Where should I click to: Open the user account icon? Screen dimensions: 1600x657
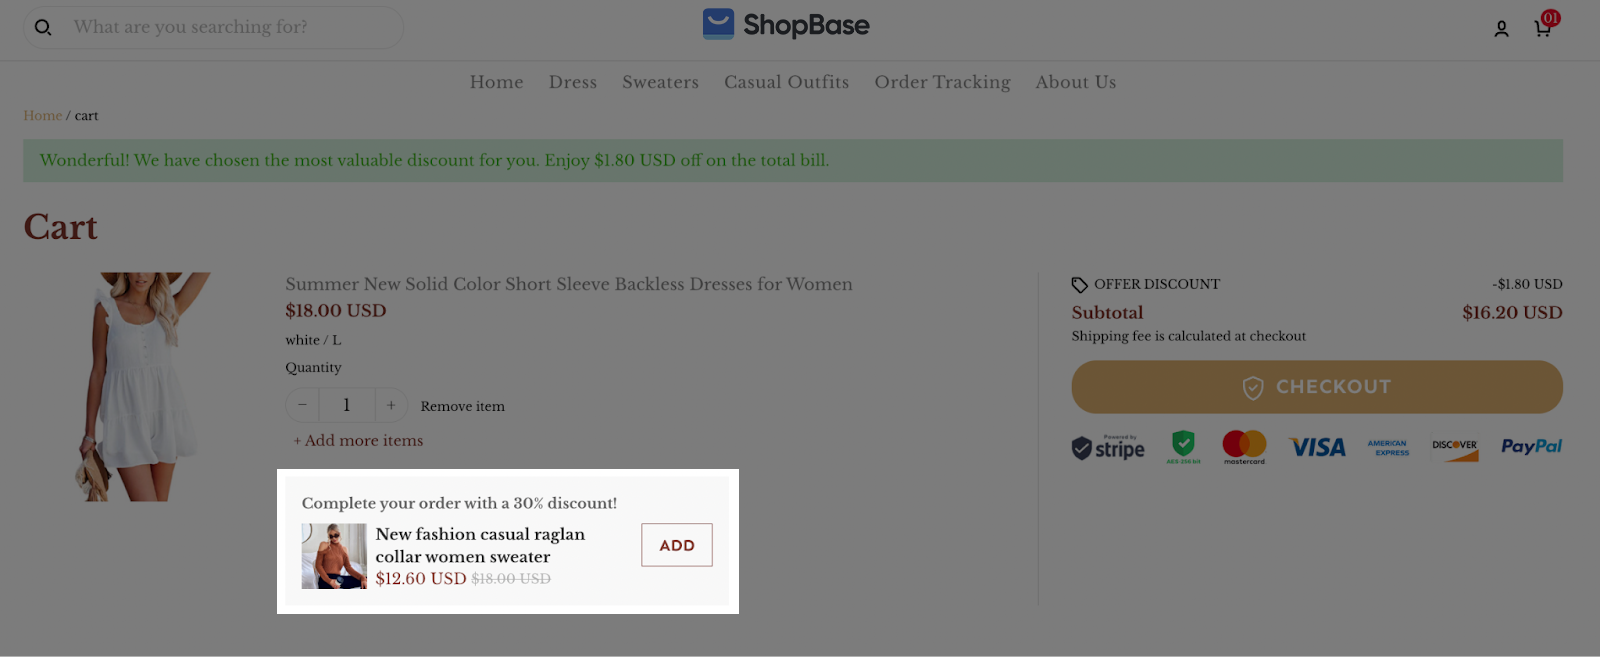click(1501, 29)
